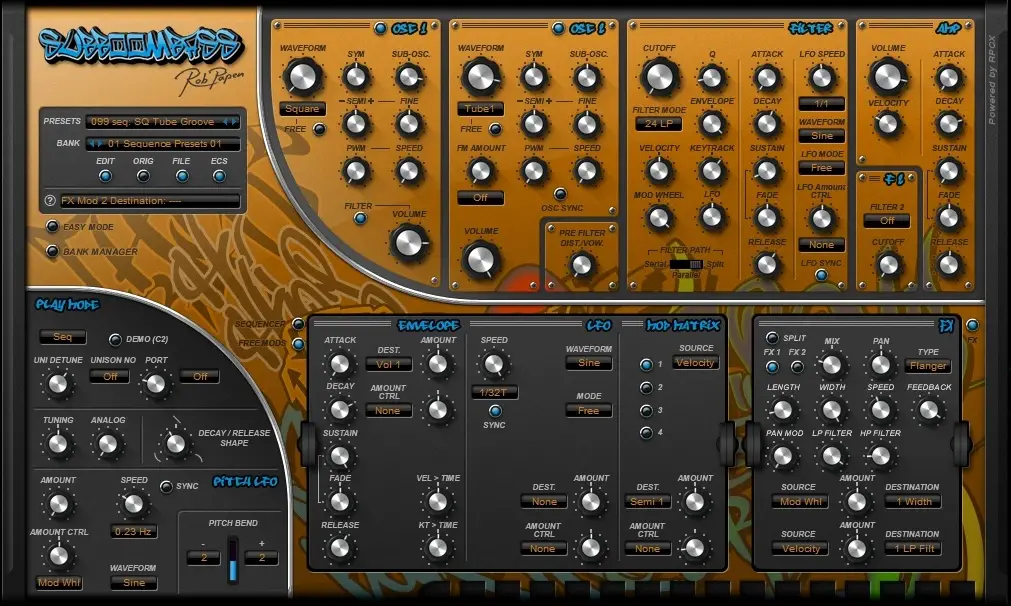Click the filter Keytrack knob
The image size is (1011, 606).
pos(712,171)
